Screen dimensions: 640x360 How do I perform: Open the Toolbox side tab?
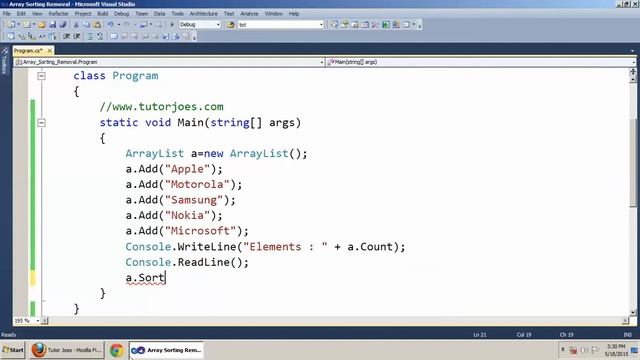pyautogui.click(x=4, y=61)
